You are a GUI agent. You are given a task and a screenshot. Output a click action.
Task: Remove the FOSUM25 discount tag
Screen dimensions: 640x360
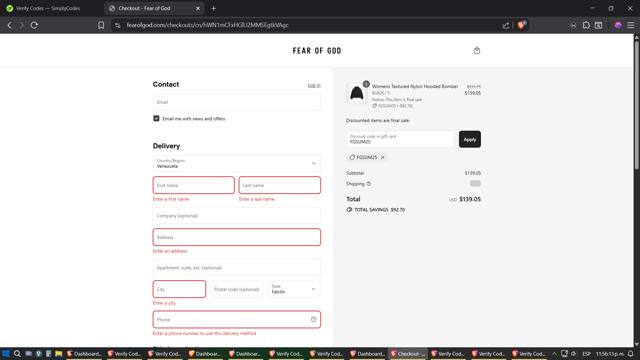[x=382, y=157]
